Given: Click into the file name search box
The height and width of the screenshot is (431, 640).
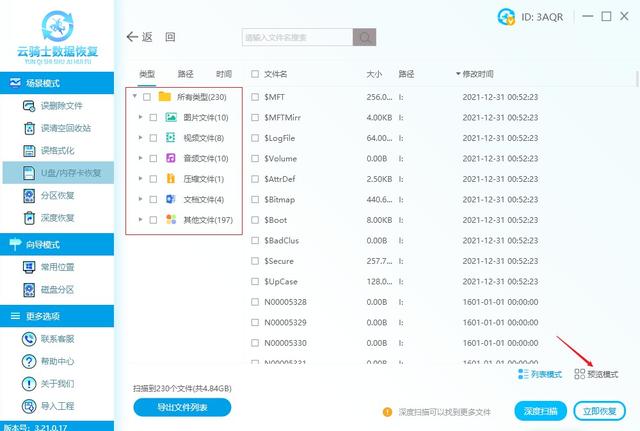Looking at the screenshot, I should point(297,37).
